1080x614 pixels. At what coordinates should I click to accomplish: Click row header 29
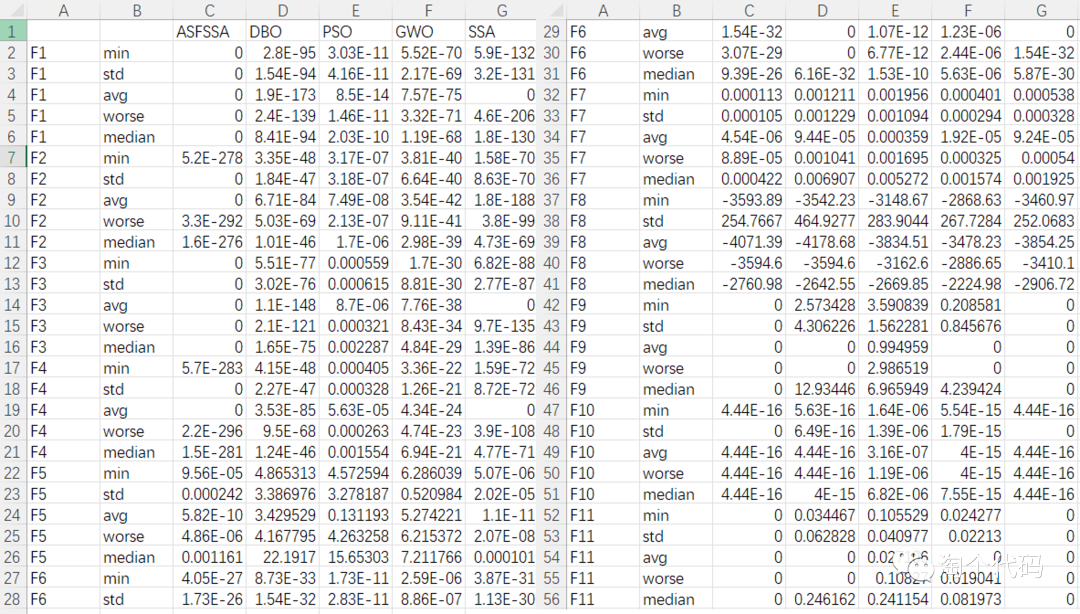(x=552, y=32)
